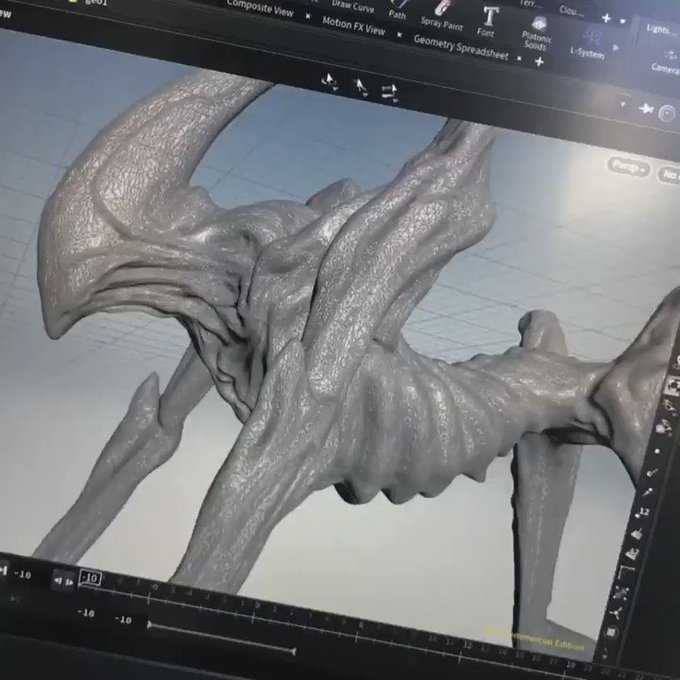Open the Clou... shelf tab
The width and height of the screenshot is (680, 680).
pyautogui.click(x=572, y=10)
